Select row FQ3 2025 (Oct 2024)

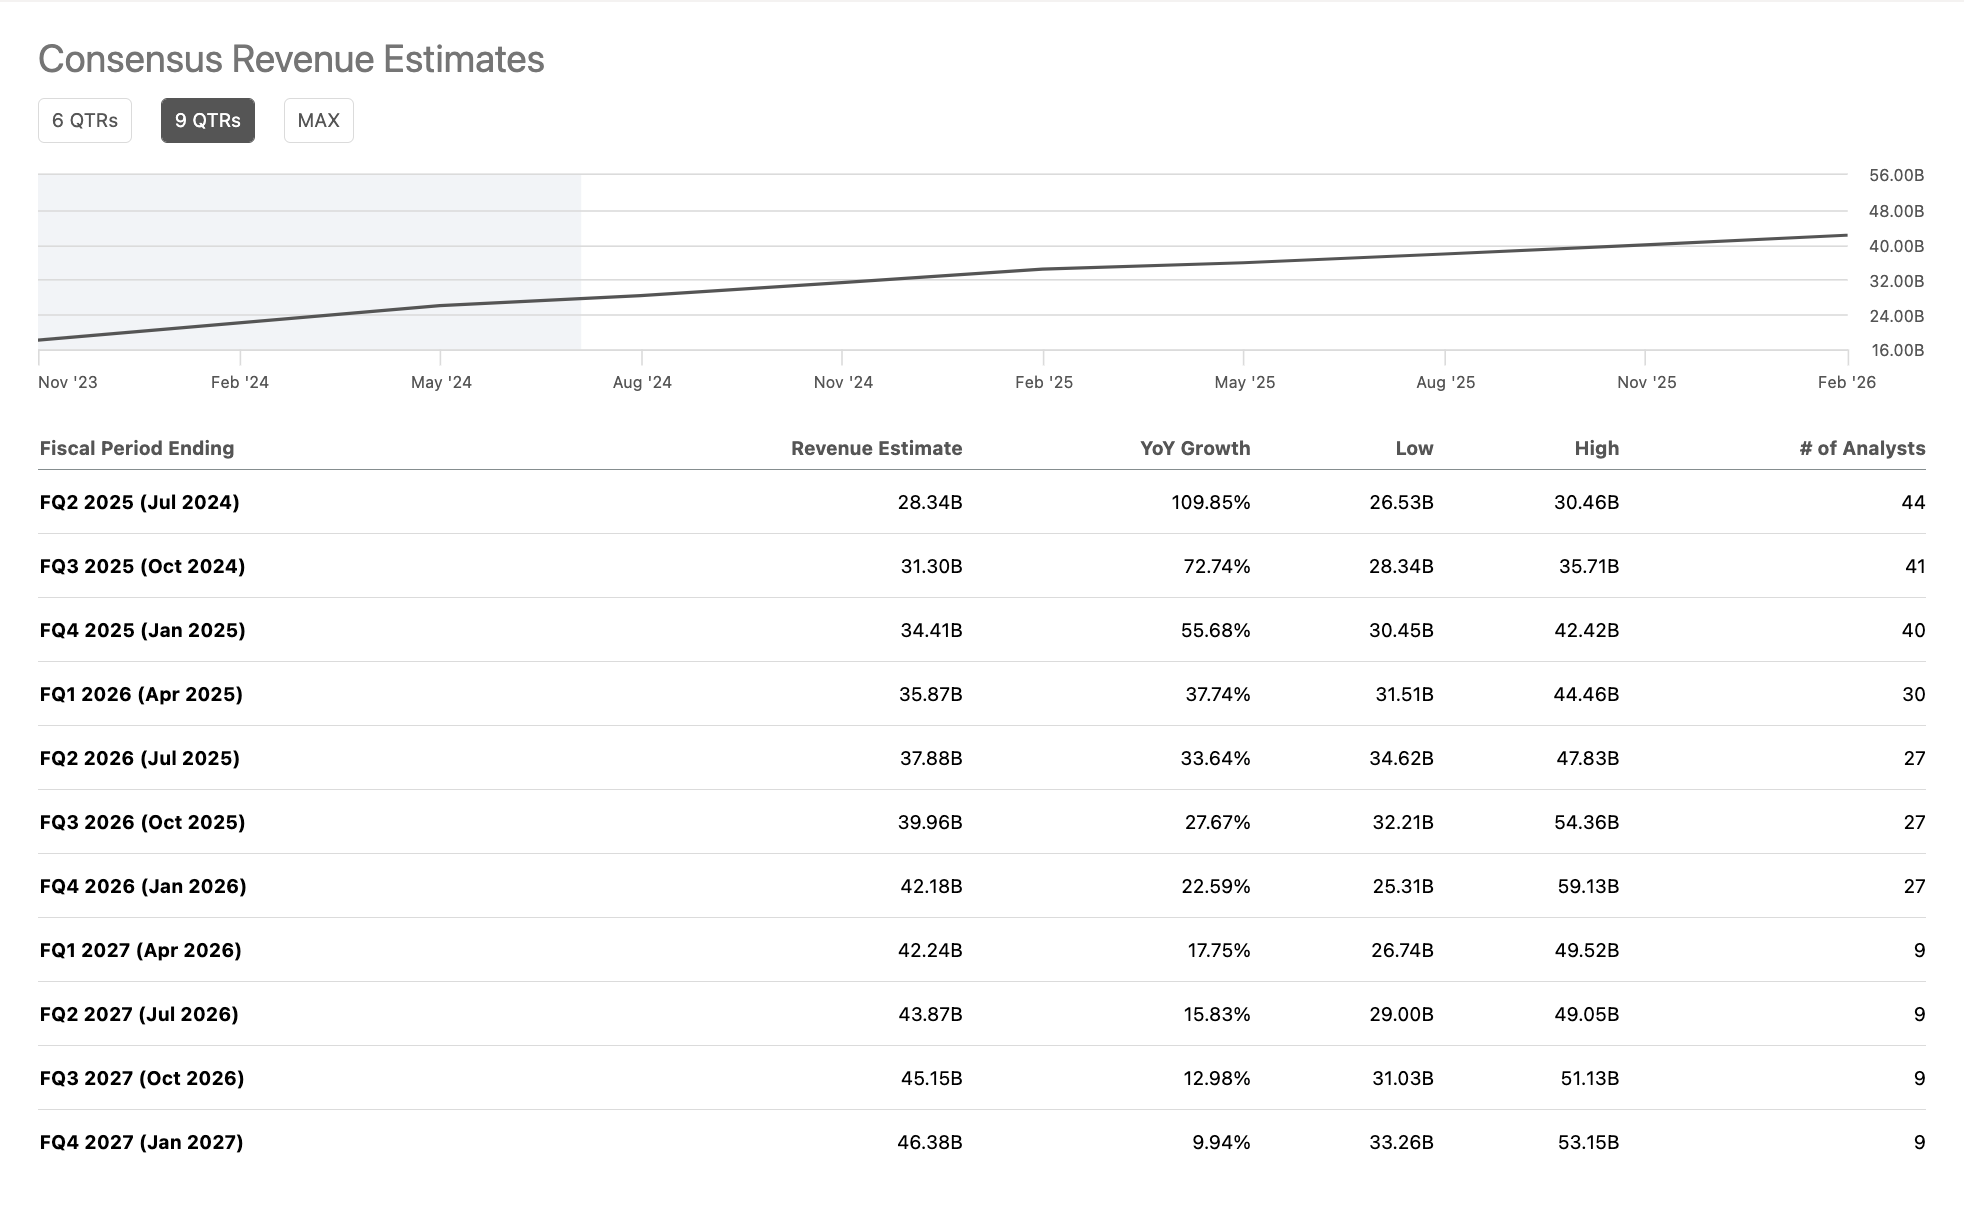click(x=982, y=566)
